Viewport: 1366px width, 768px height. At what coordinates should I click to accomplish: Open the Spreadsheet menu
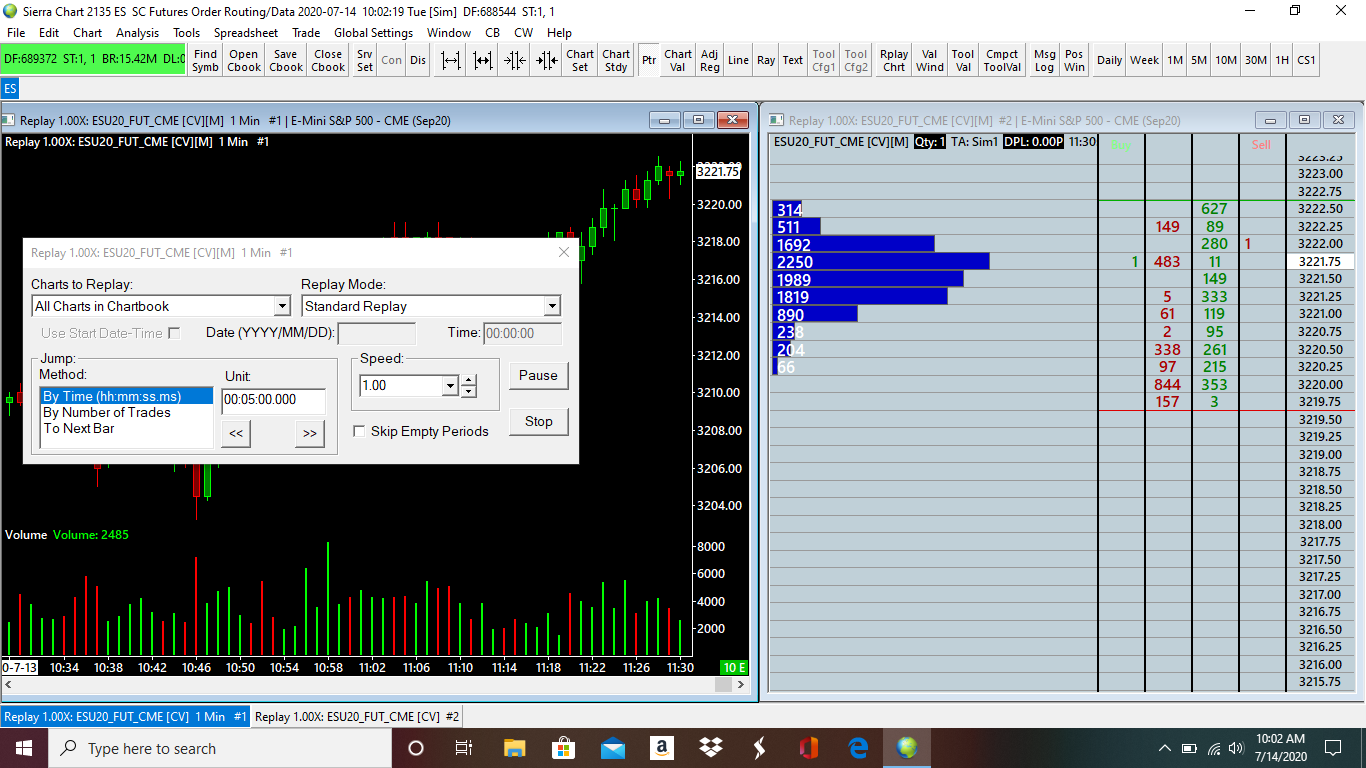pos(246,33)
